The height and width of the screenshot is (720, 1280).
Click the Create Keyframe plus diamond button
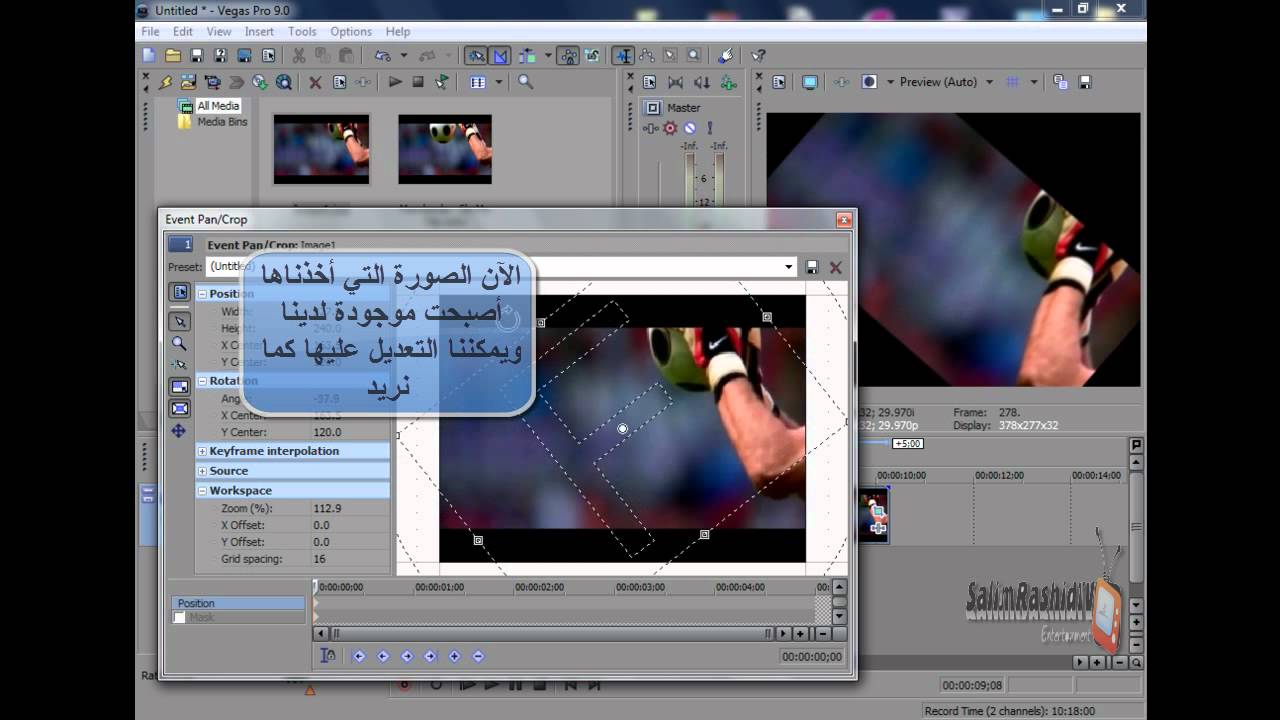(x=454, y=657)
